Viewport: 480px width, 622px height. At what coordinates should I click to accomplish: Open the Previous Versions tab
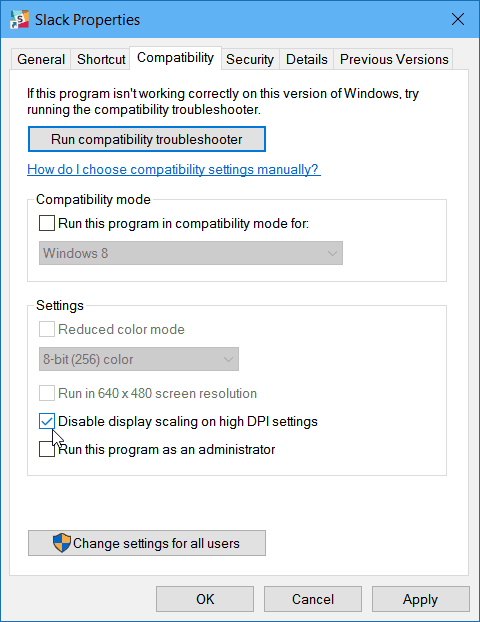tap(394, 59)
